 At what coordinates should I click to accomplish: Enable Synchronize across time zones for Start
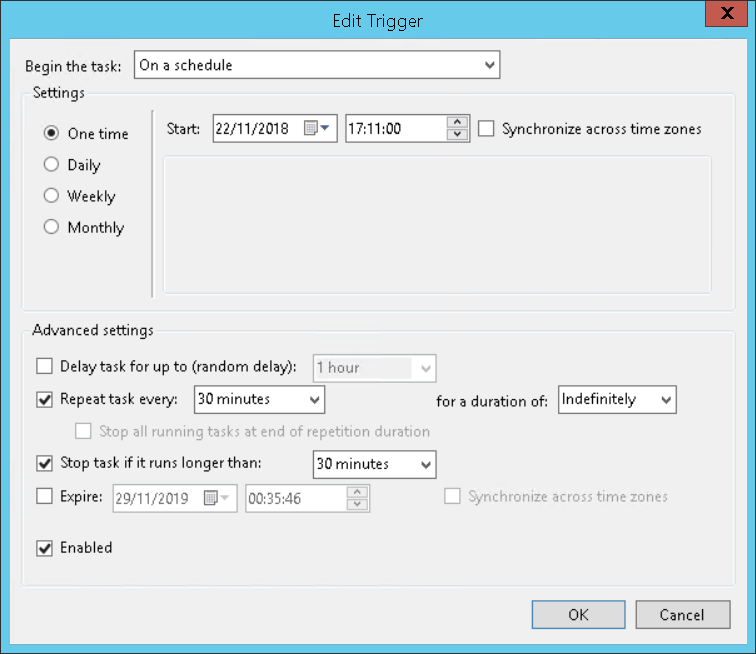(x=487, y=129)
